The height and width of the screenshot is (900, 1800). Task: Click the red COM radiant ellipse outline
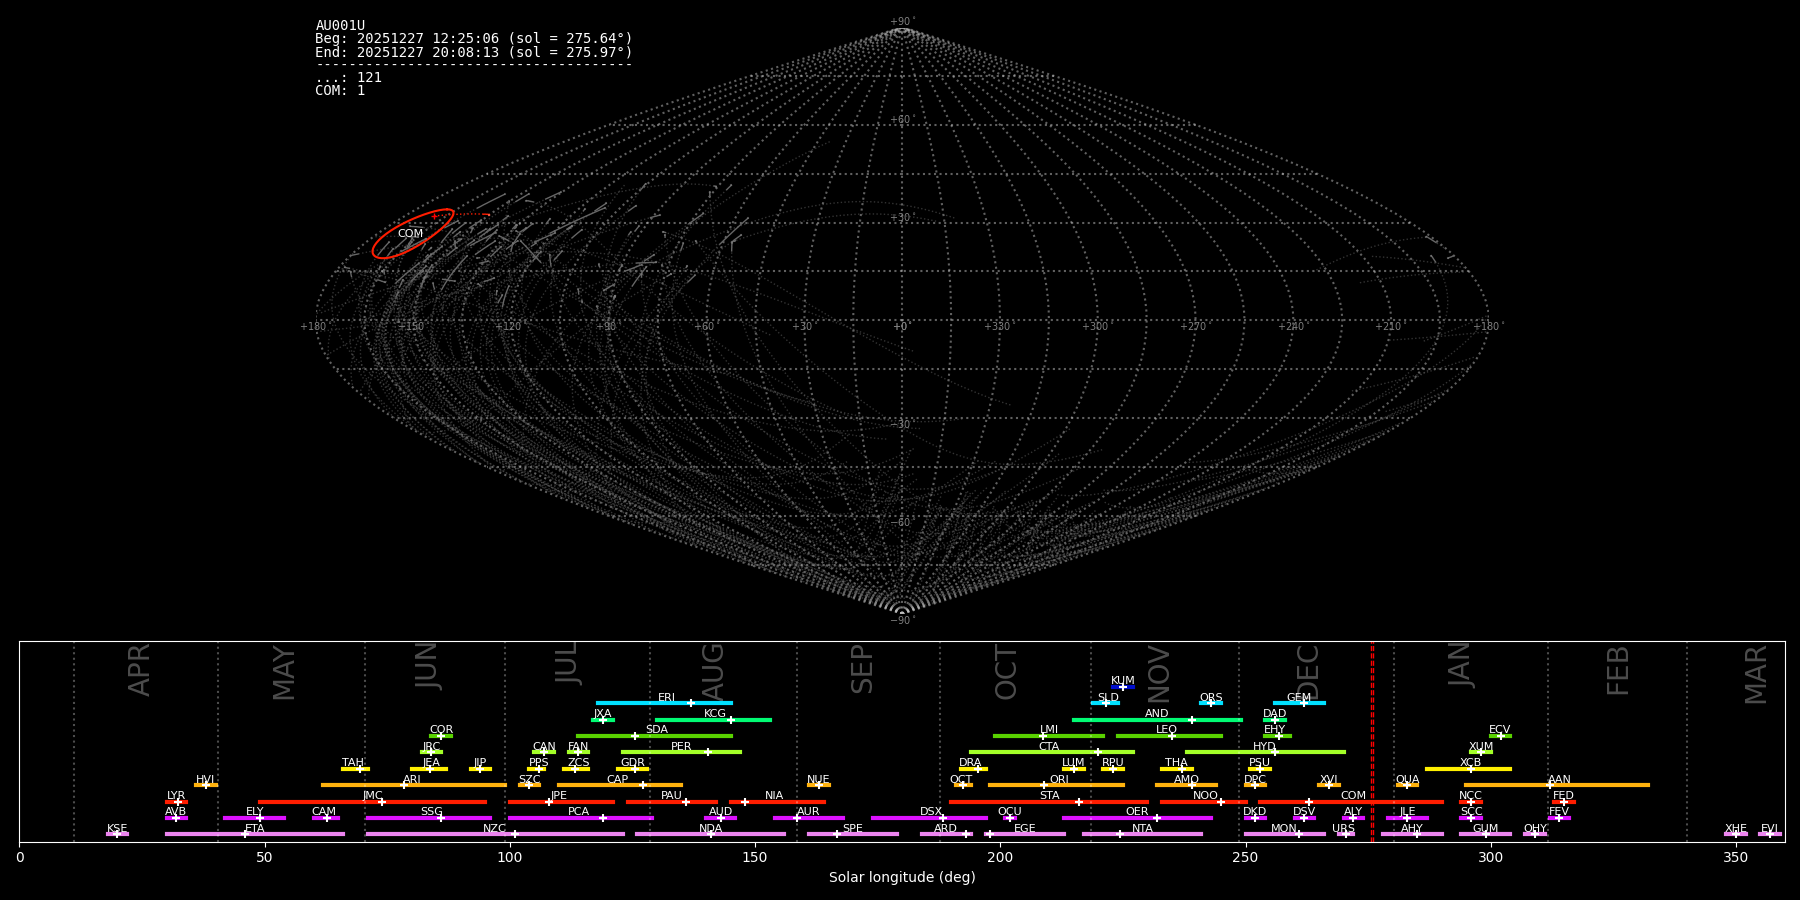413,234
